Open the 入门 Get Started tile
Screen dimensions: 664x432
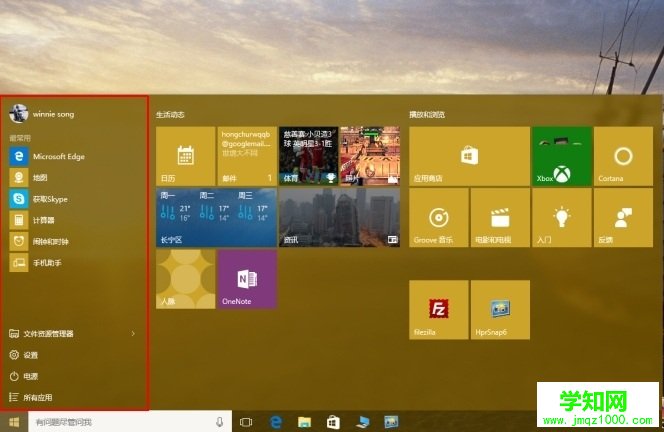tap(562, 217)
